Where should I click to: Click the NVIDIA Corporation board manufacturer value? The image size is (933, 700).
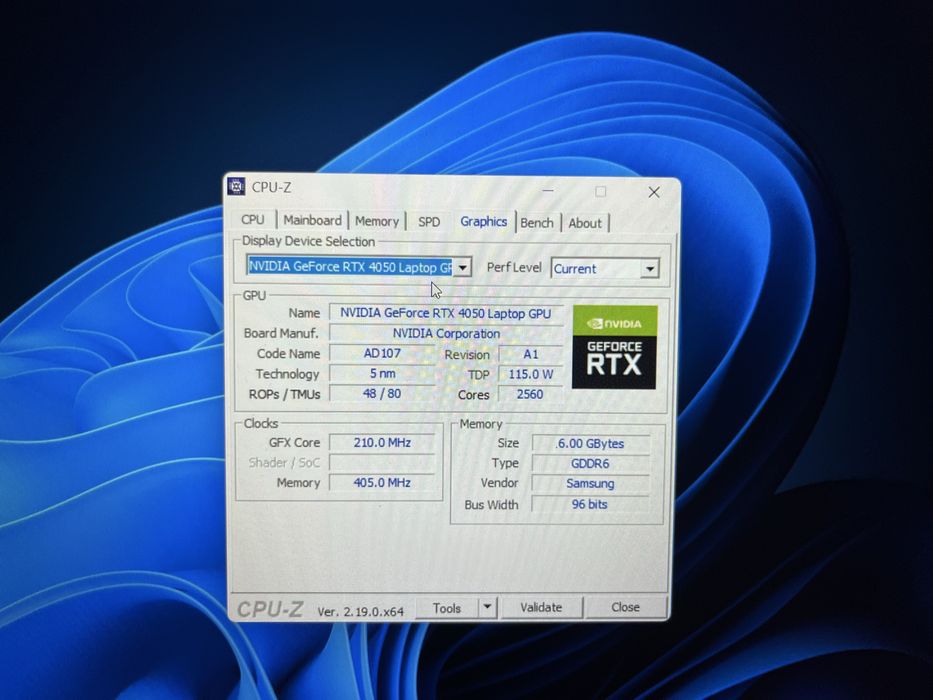coord(446,333)
